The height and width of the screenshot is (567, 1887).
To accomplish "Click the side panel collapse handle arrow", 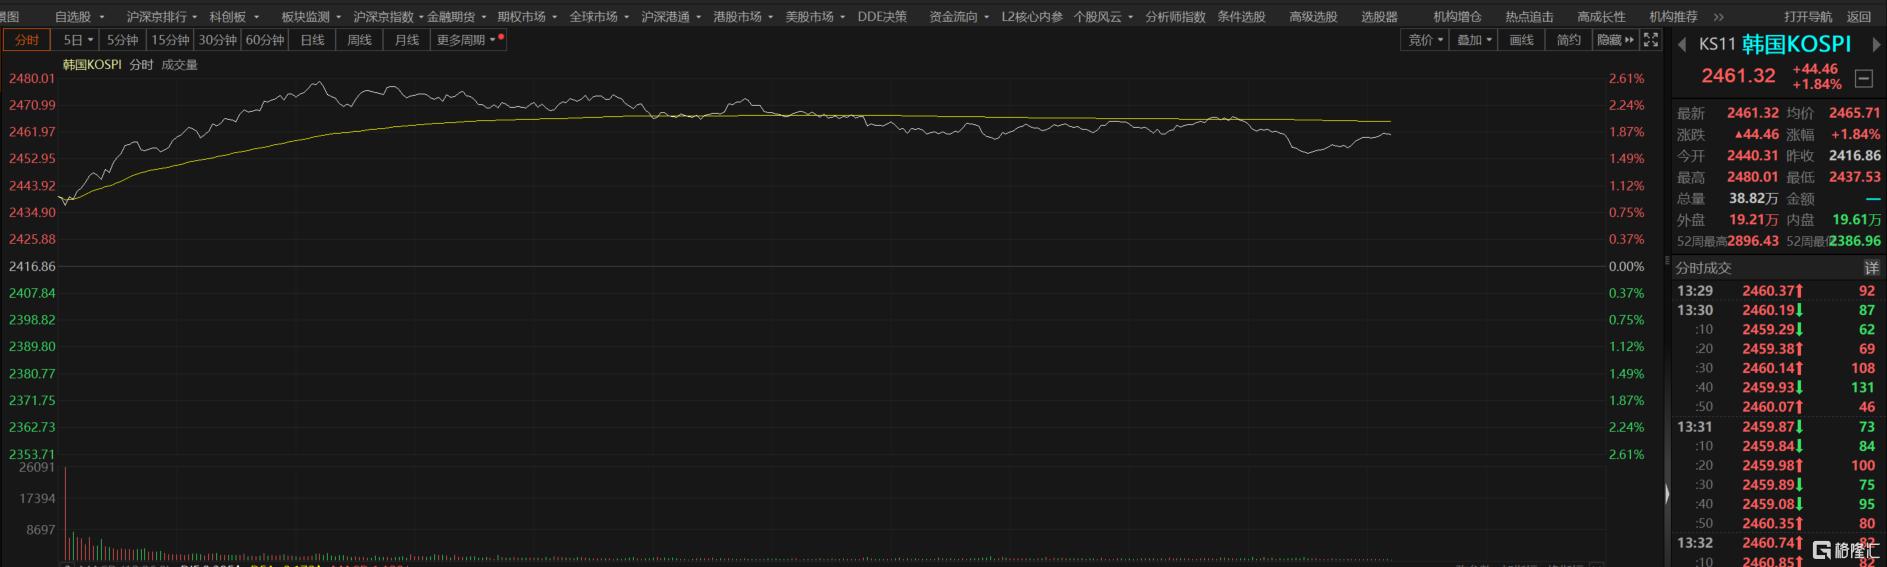I will pos(1667,494).
